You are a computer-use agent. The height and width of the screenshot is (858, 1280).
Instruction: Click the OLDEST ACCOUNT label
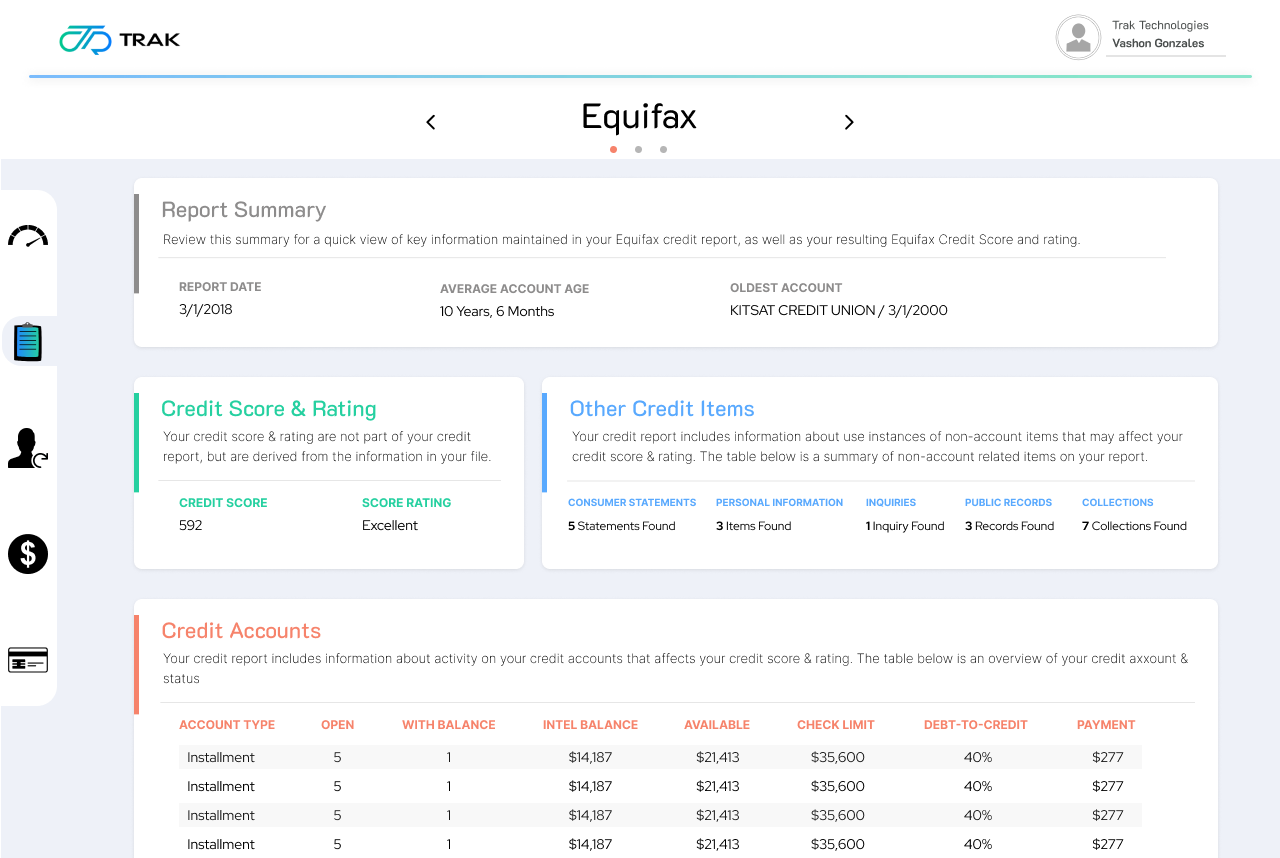click(786, 288)
